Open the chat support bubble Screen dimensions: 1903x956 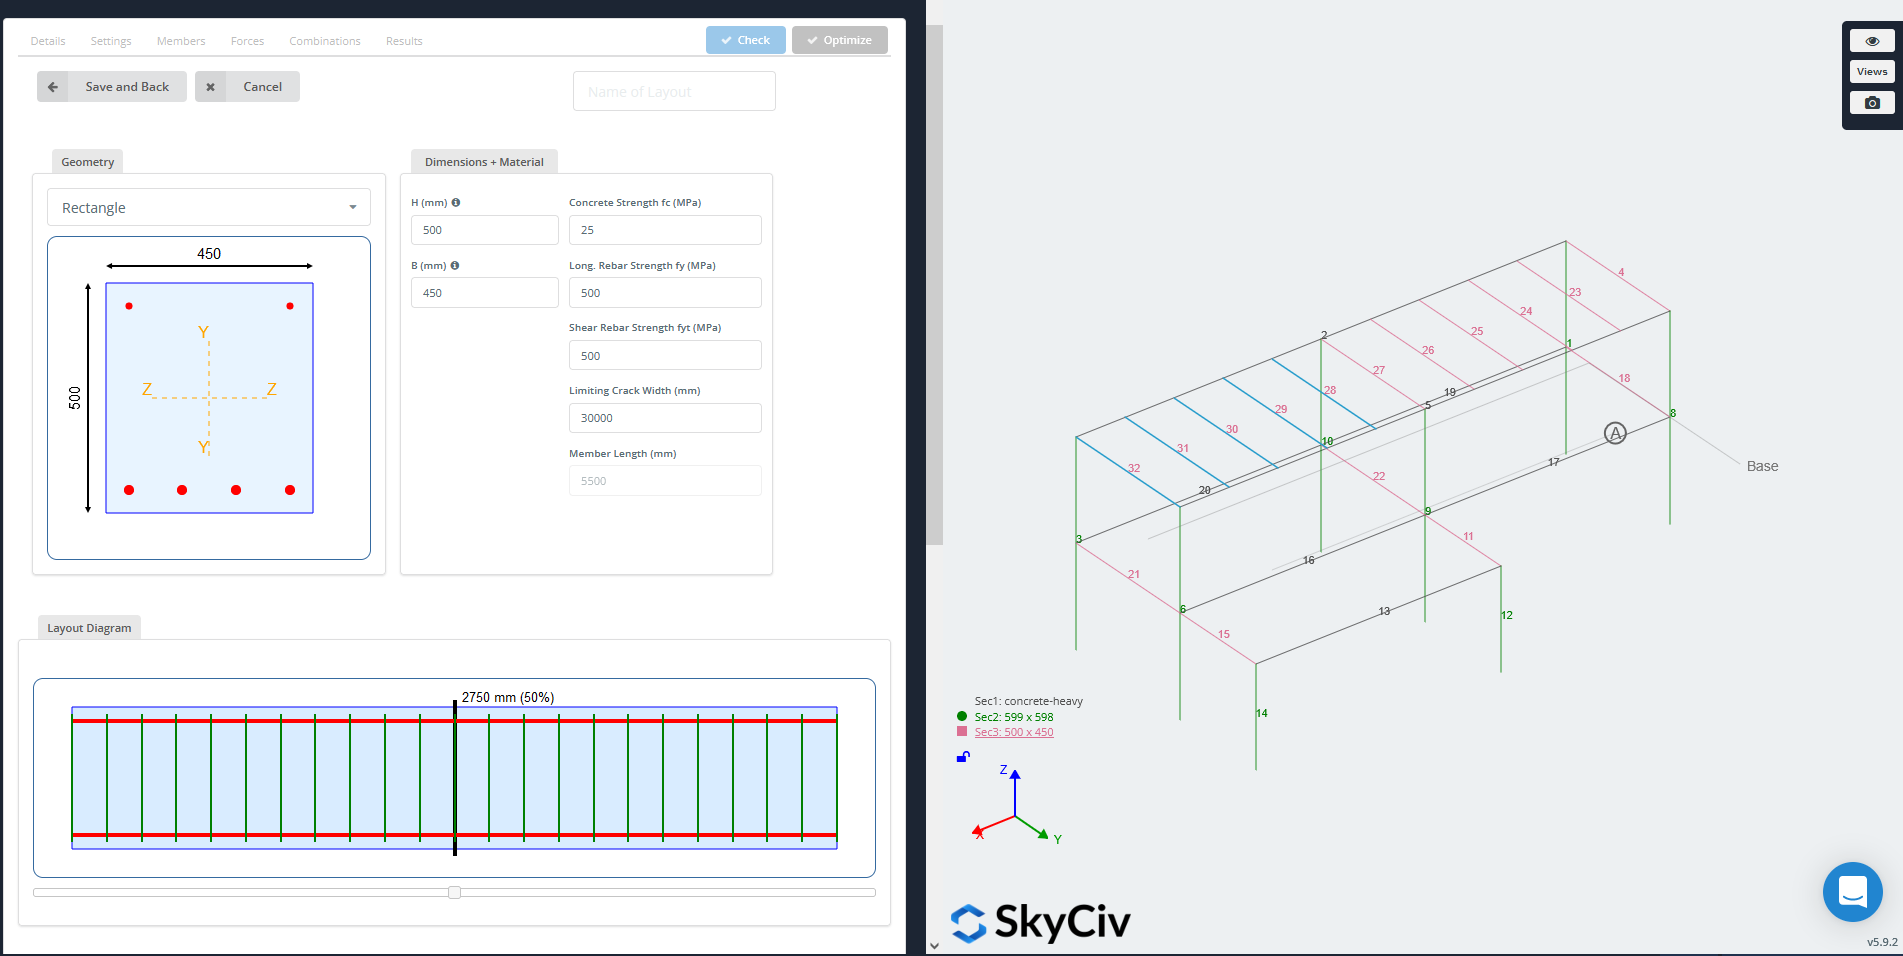pos(1852,892)
